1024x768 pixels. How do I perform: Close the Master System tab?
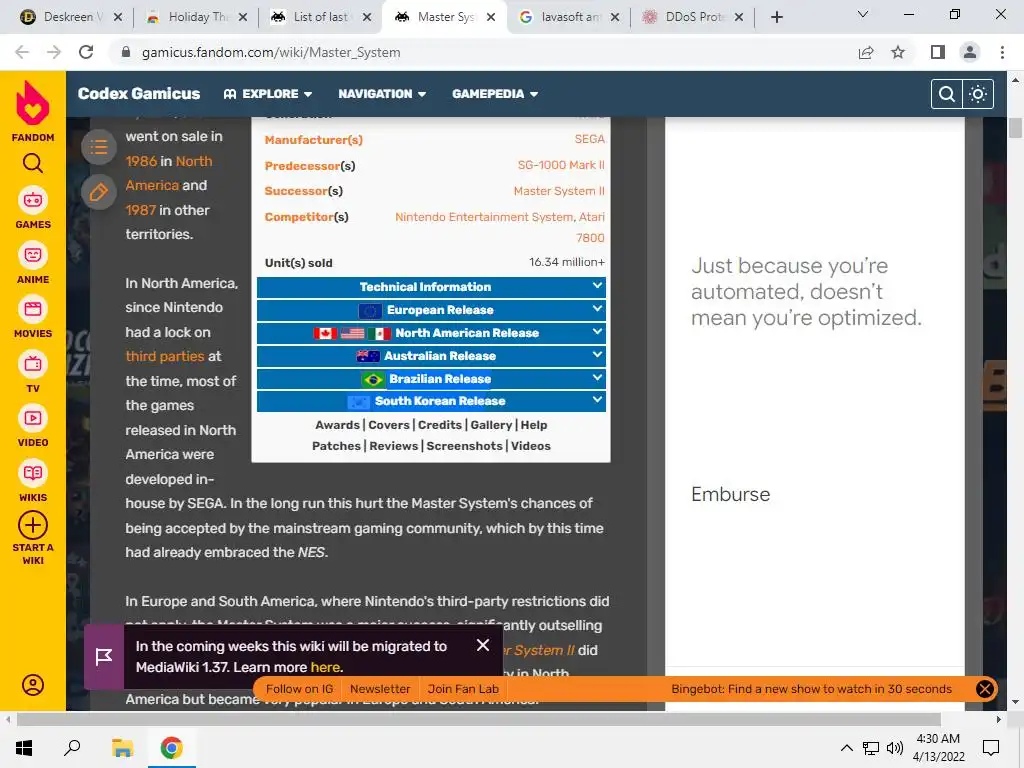coord(491,17)
